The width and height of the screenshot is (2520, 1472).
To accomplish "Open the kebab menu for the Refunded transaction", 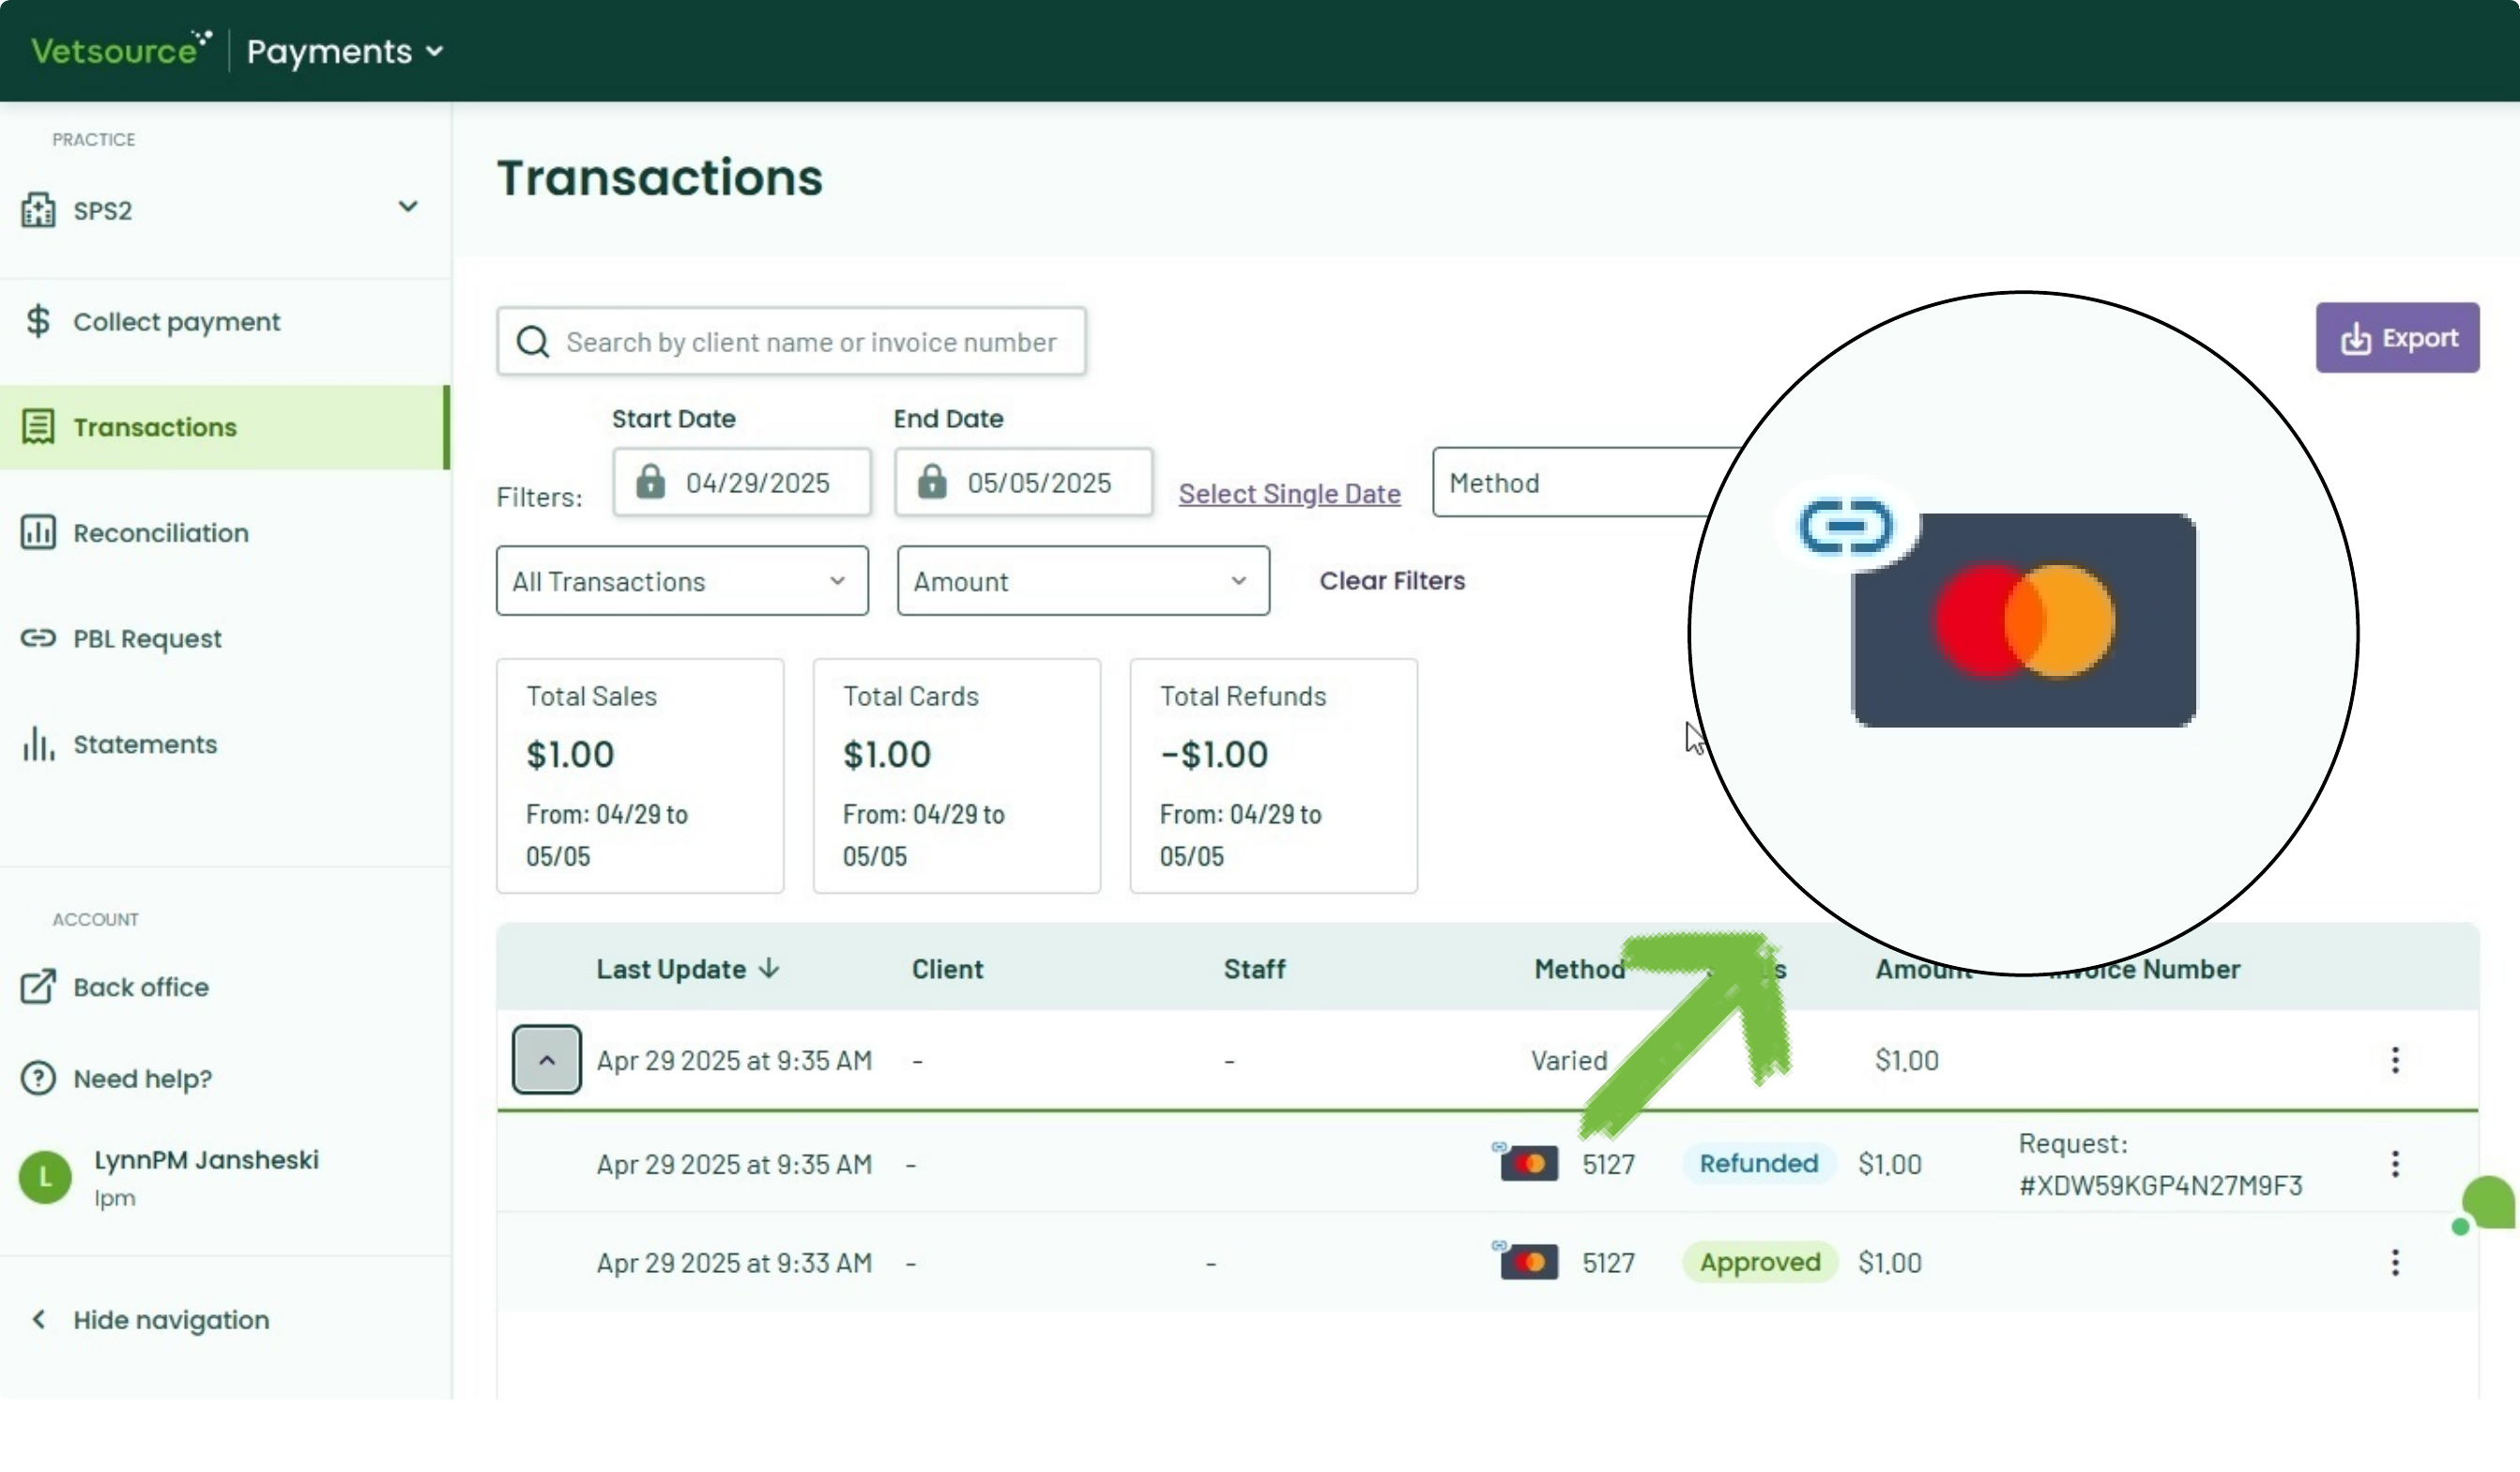I will click(2395, 1164).
